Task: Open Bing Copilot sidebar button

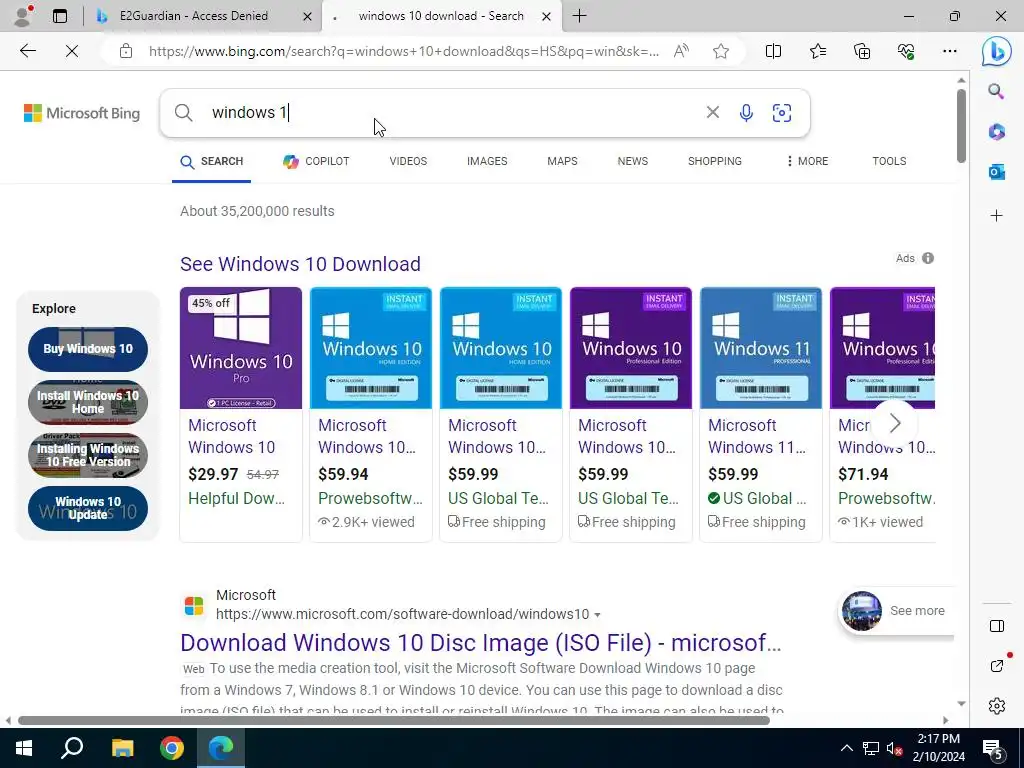Action: [997, 51]
